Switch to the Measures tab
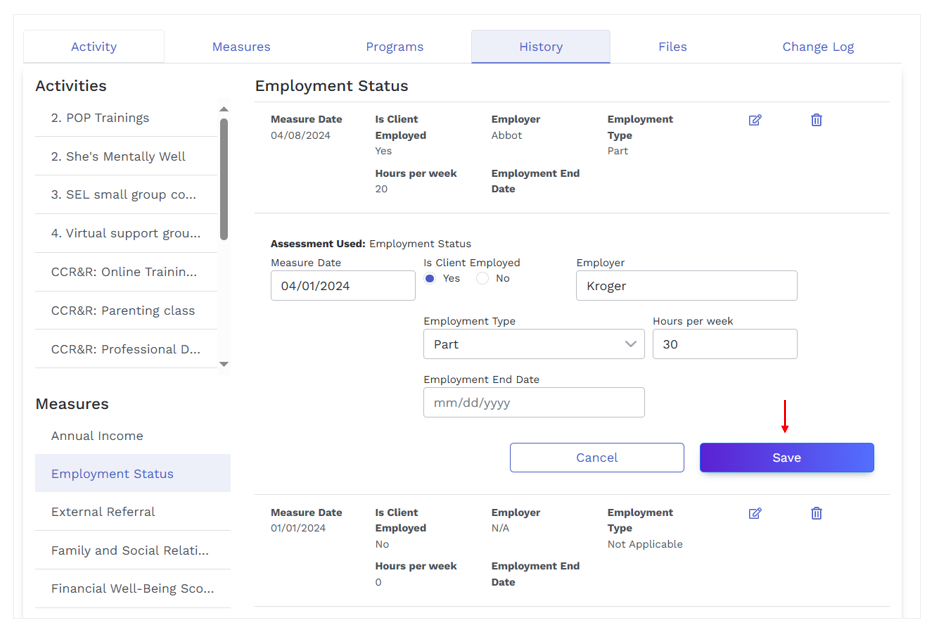933x634 pixels. pyautogui.click(x=241, y=46)
